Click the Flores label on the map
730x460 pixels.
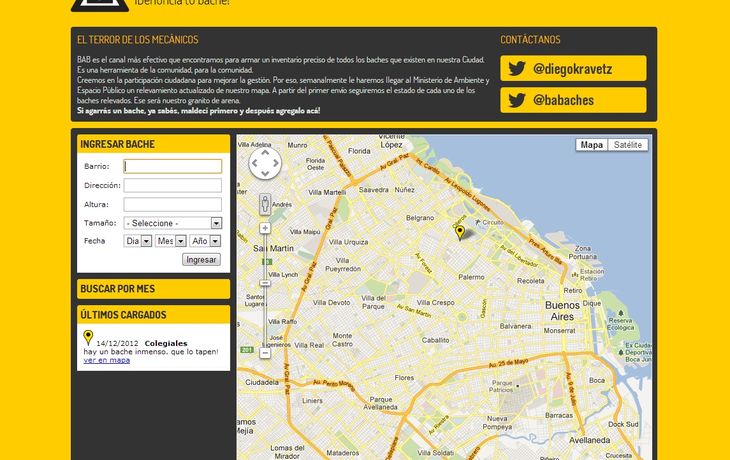(404, 378)
